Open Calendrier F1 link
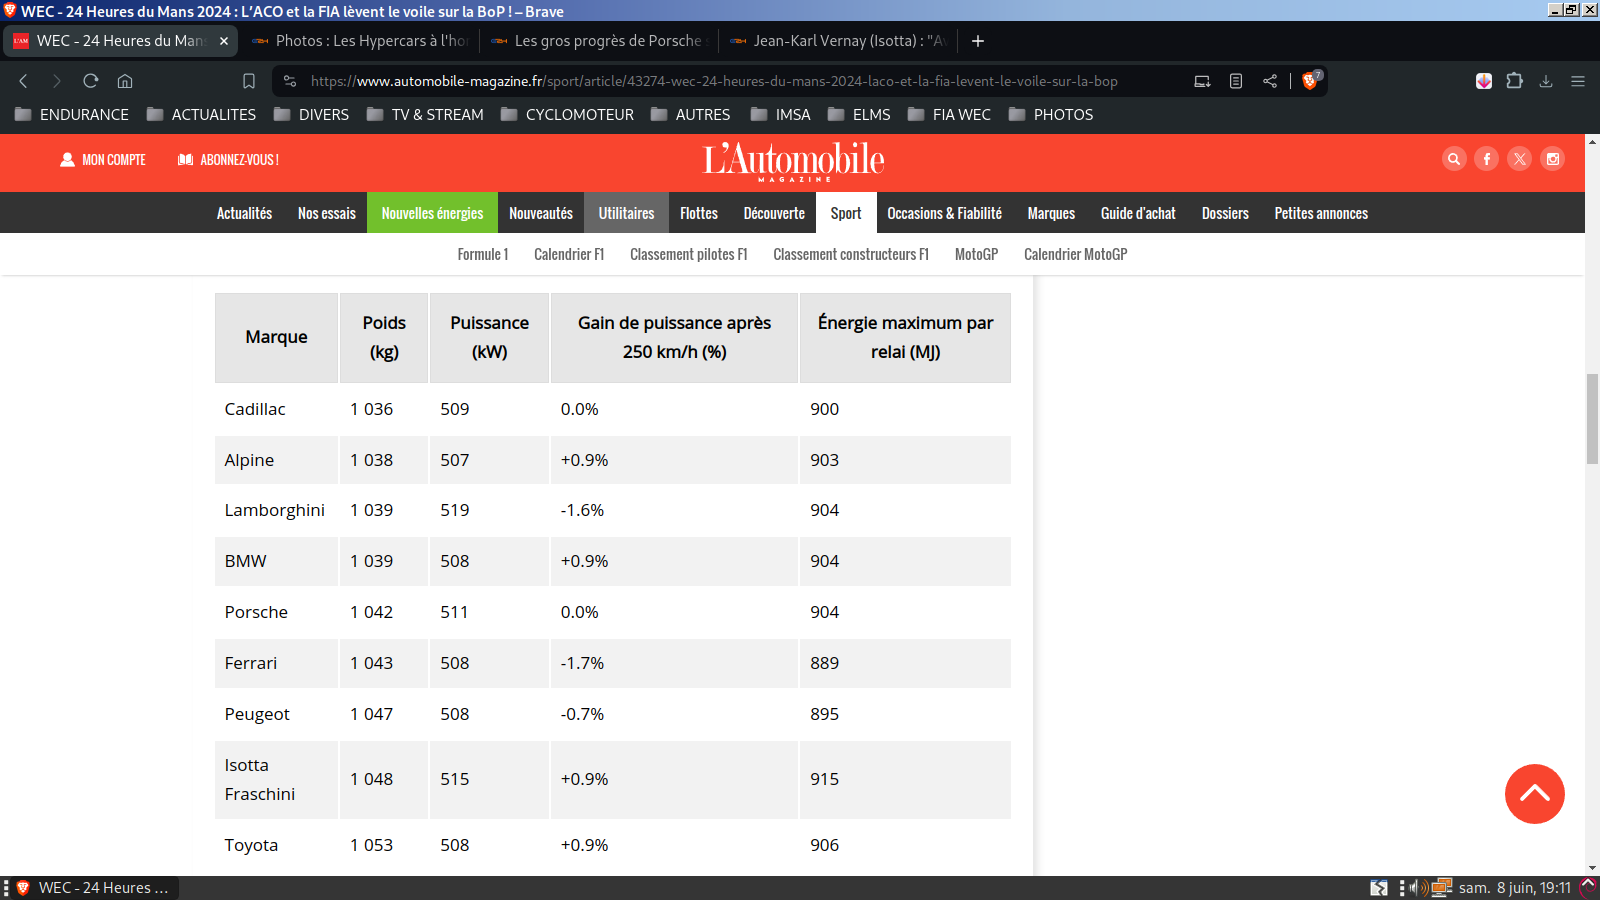The width and height of the screenshot is (1600, 900). coord(569,255)
